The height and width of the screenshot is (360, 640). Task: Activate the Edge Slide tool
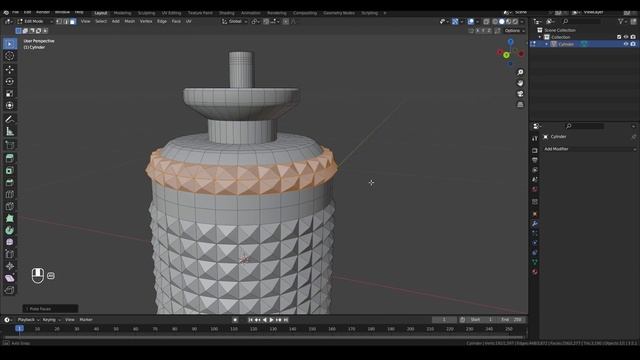[x=10, y=254]
